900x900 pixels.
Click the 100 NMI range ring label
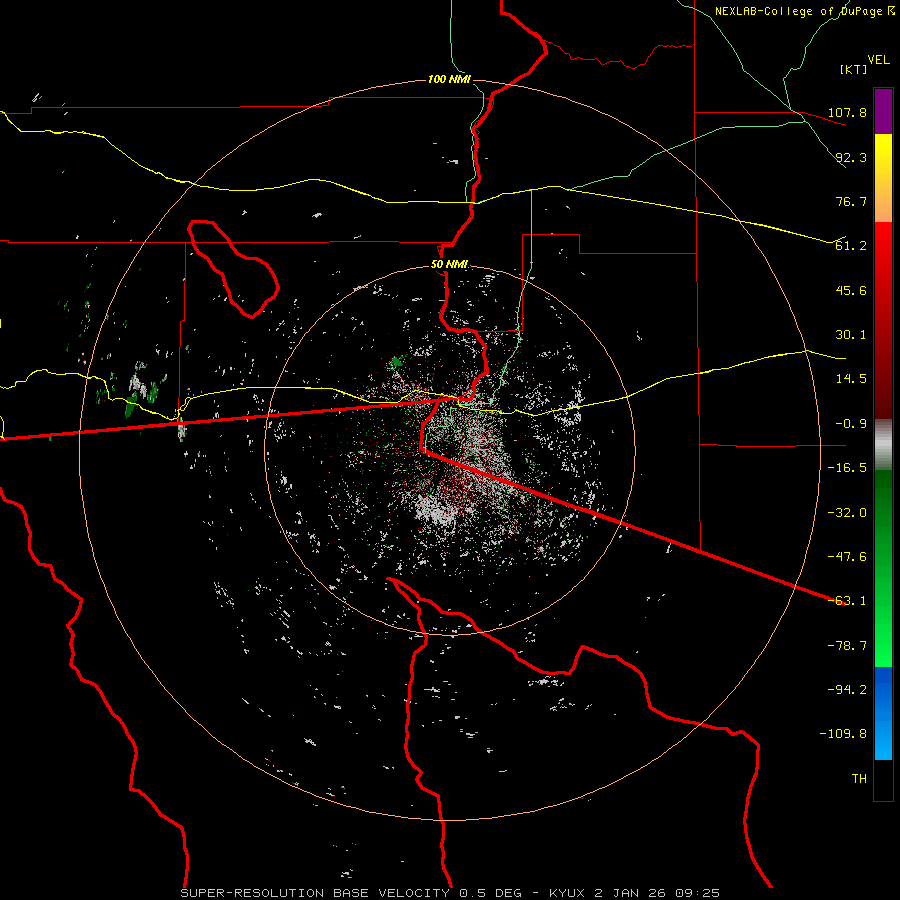click(449, 79)
